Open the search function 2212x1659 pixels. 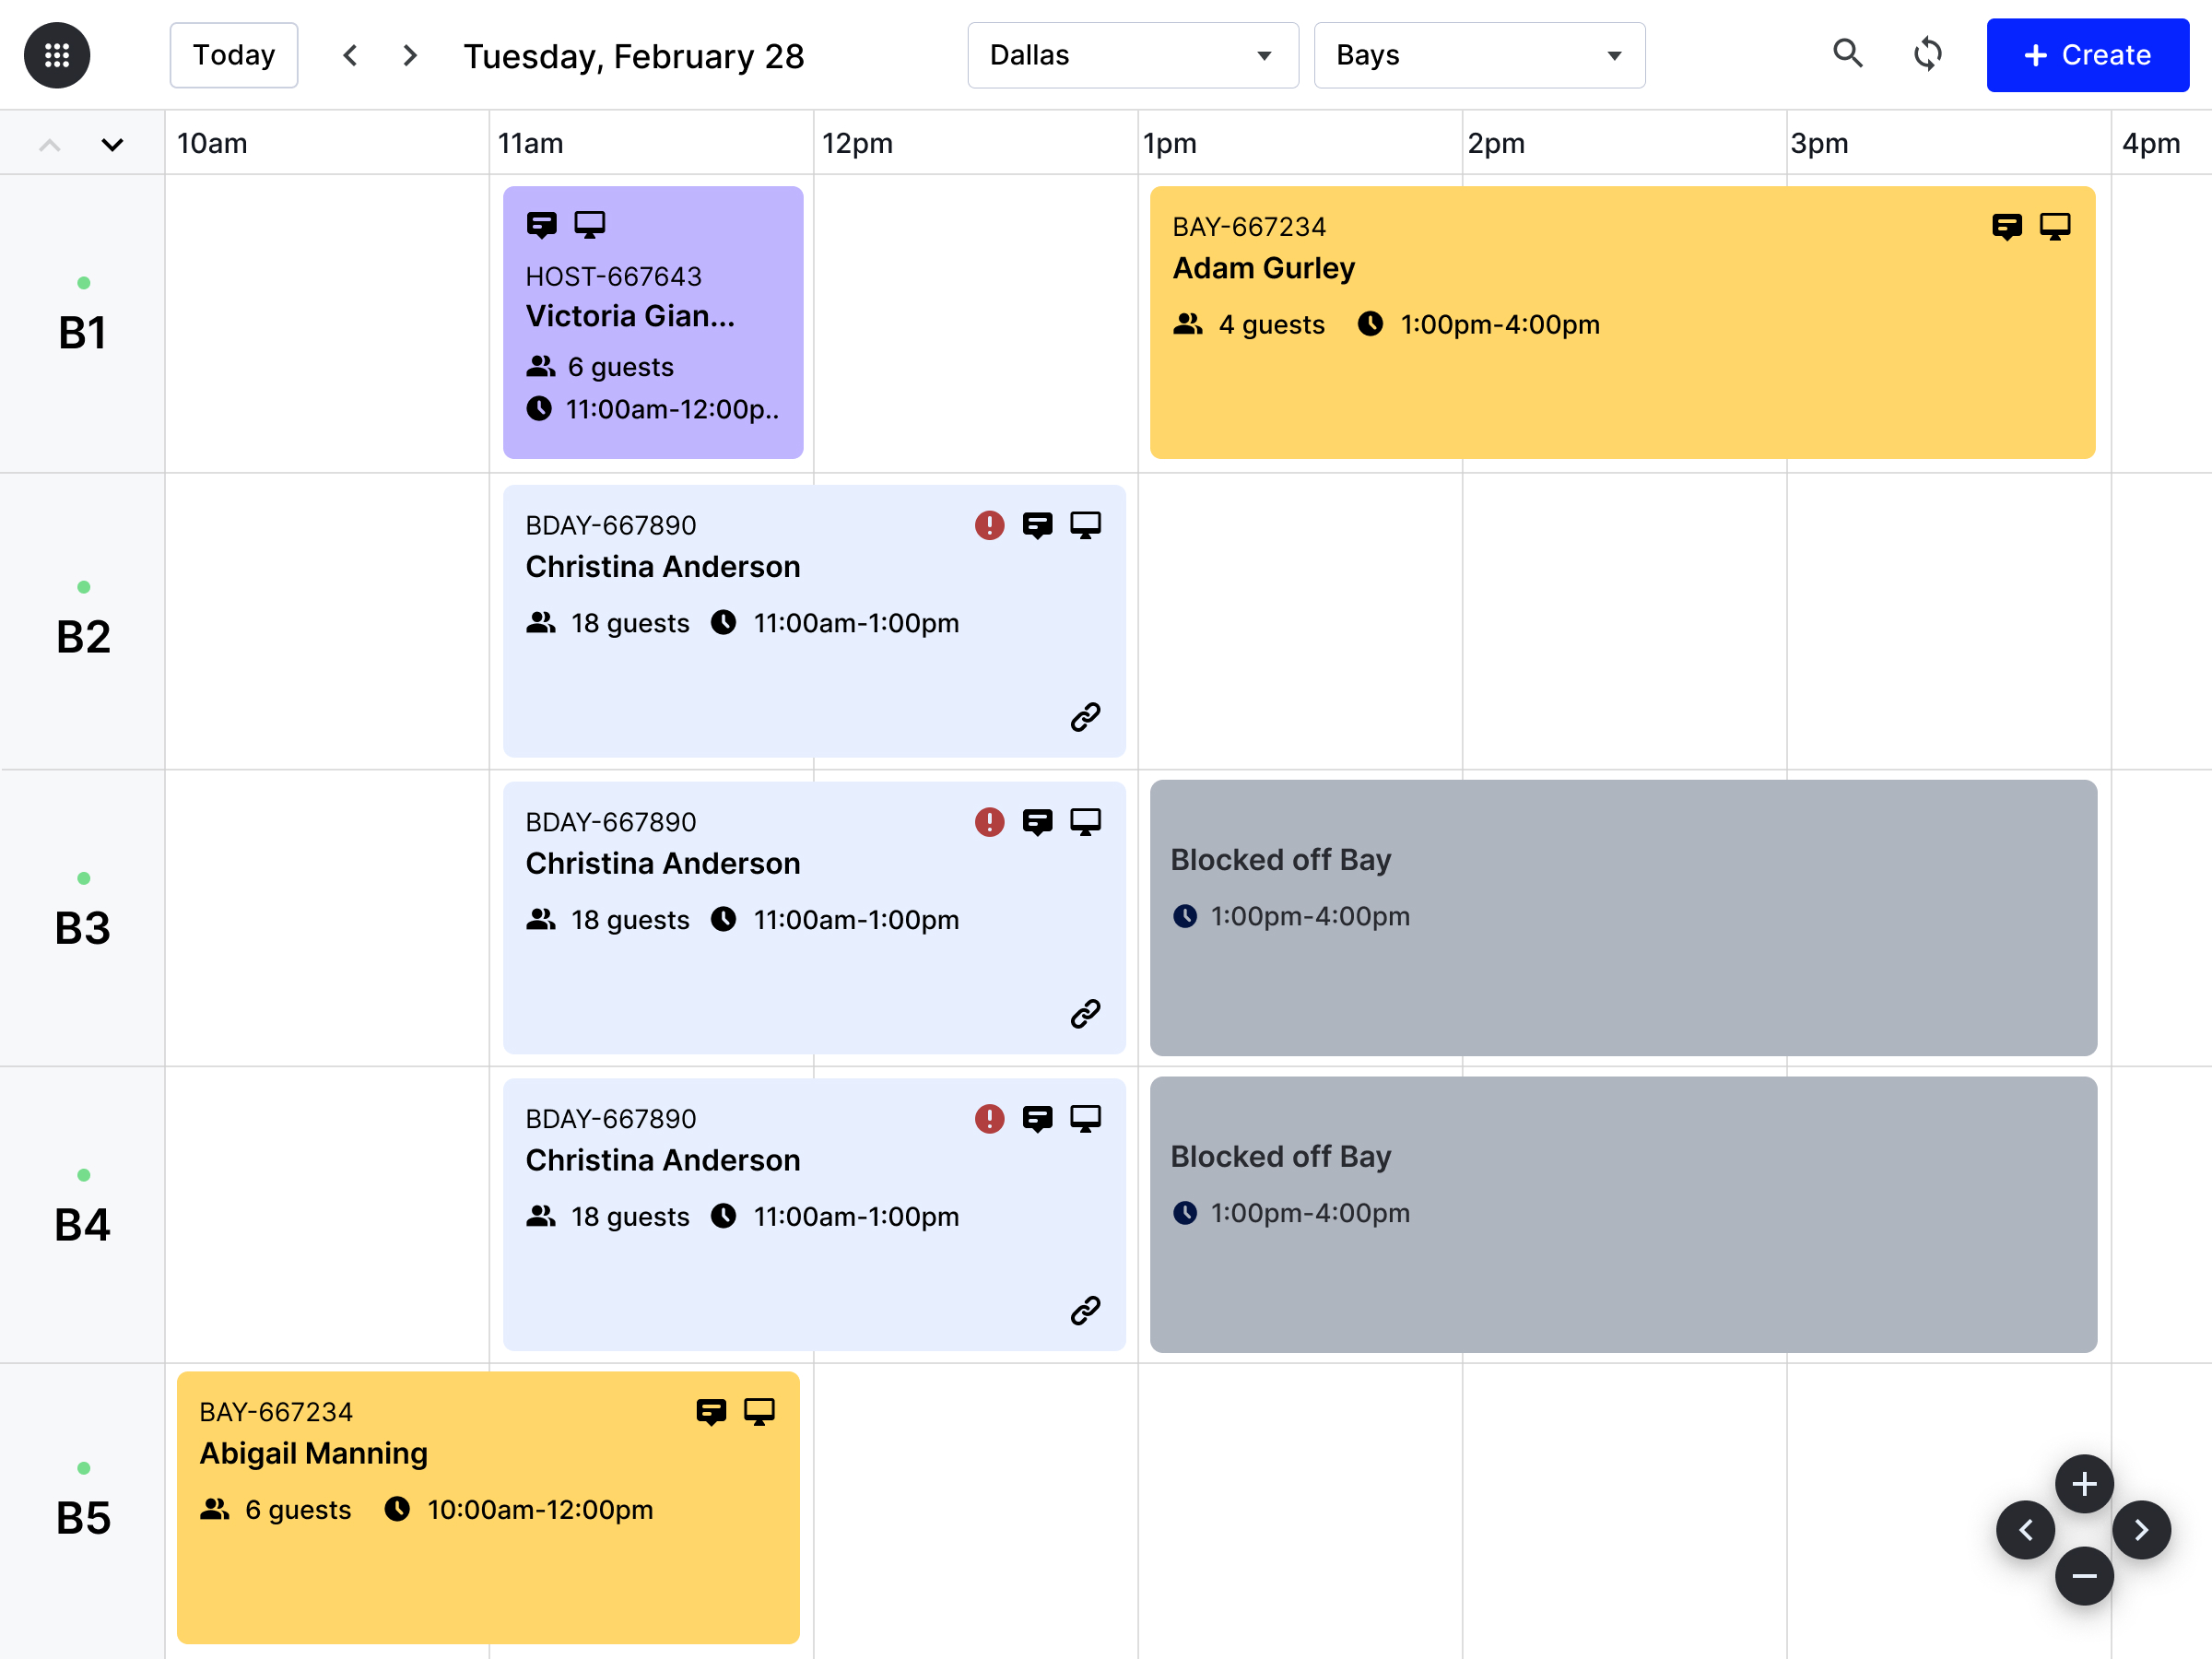click(x=1848, y=55)
